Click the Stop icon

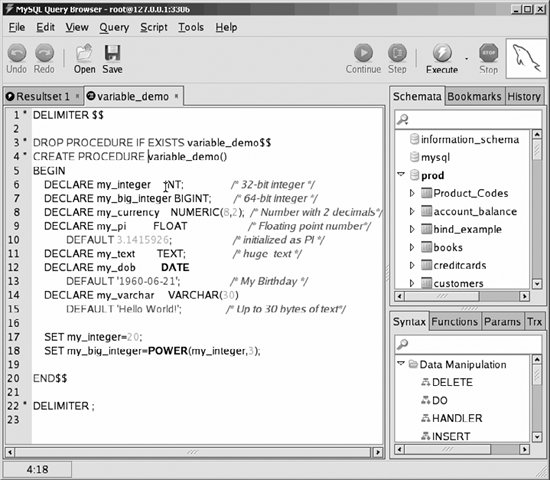point(488,53)
